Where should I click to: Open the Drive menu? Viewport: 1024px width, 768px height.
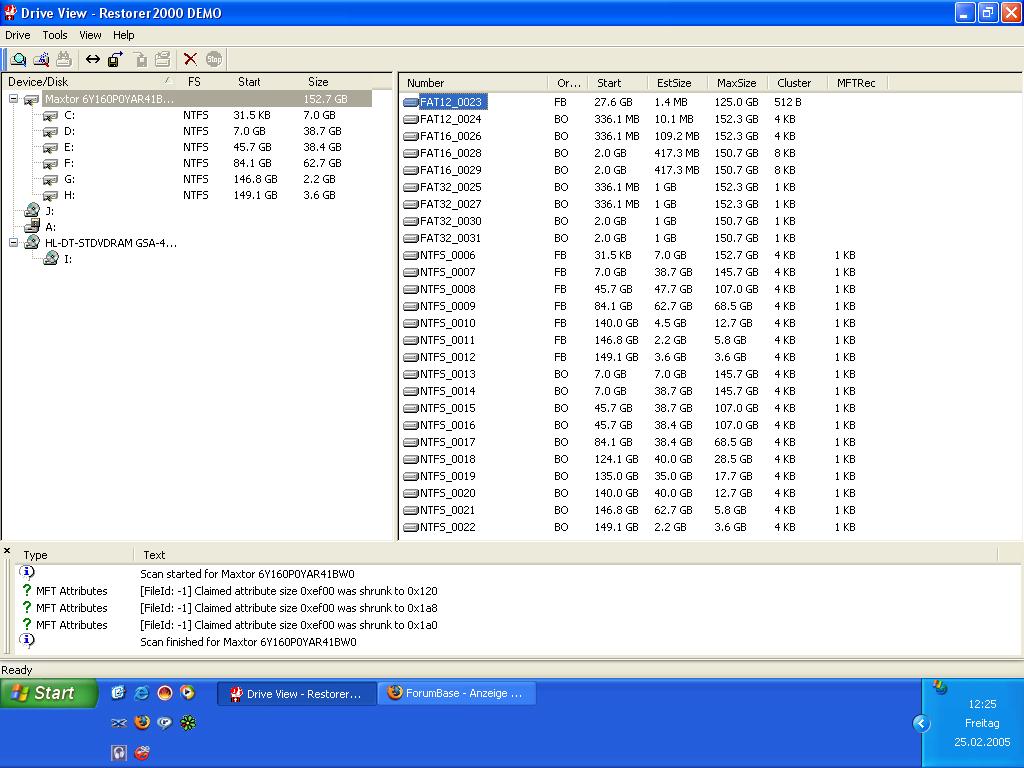point(18,35)
